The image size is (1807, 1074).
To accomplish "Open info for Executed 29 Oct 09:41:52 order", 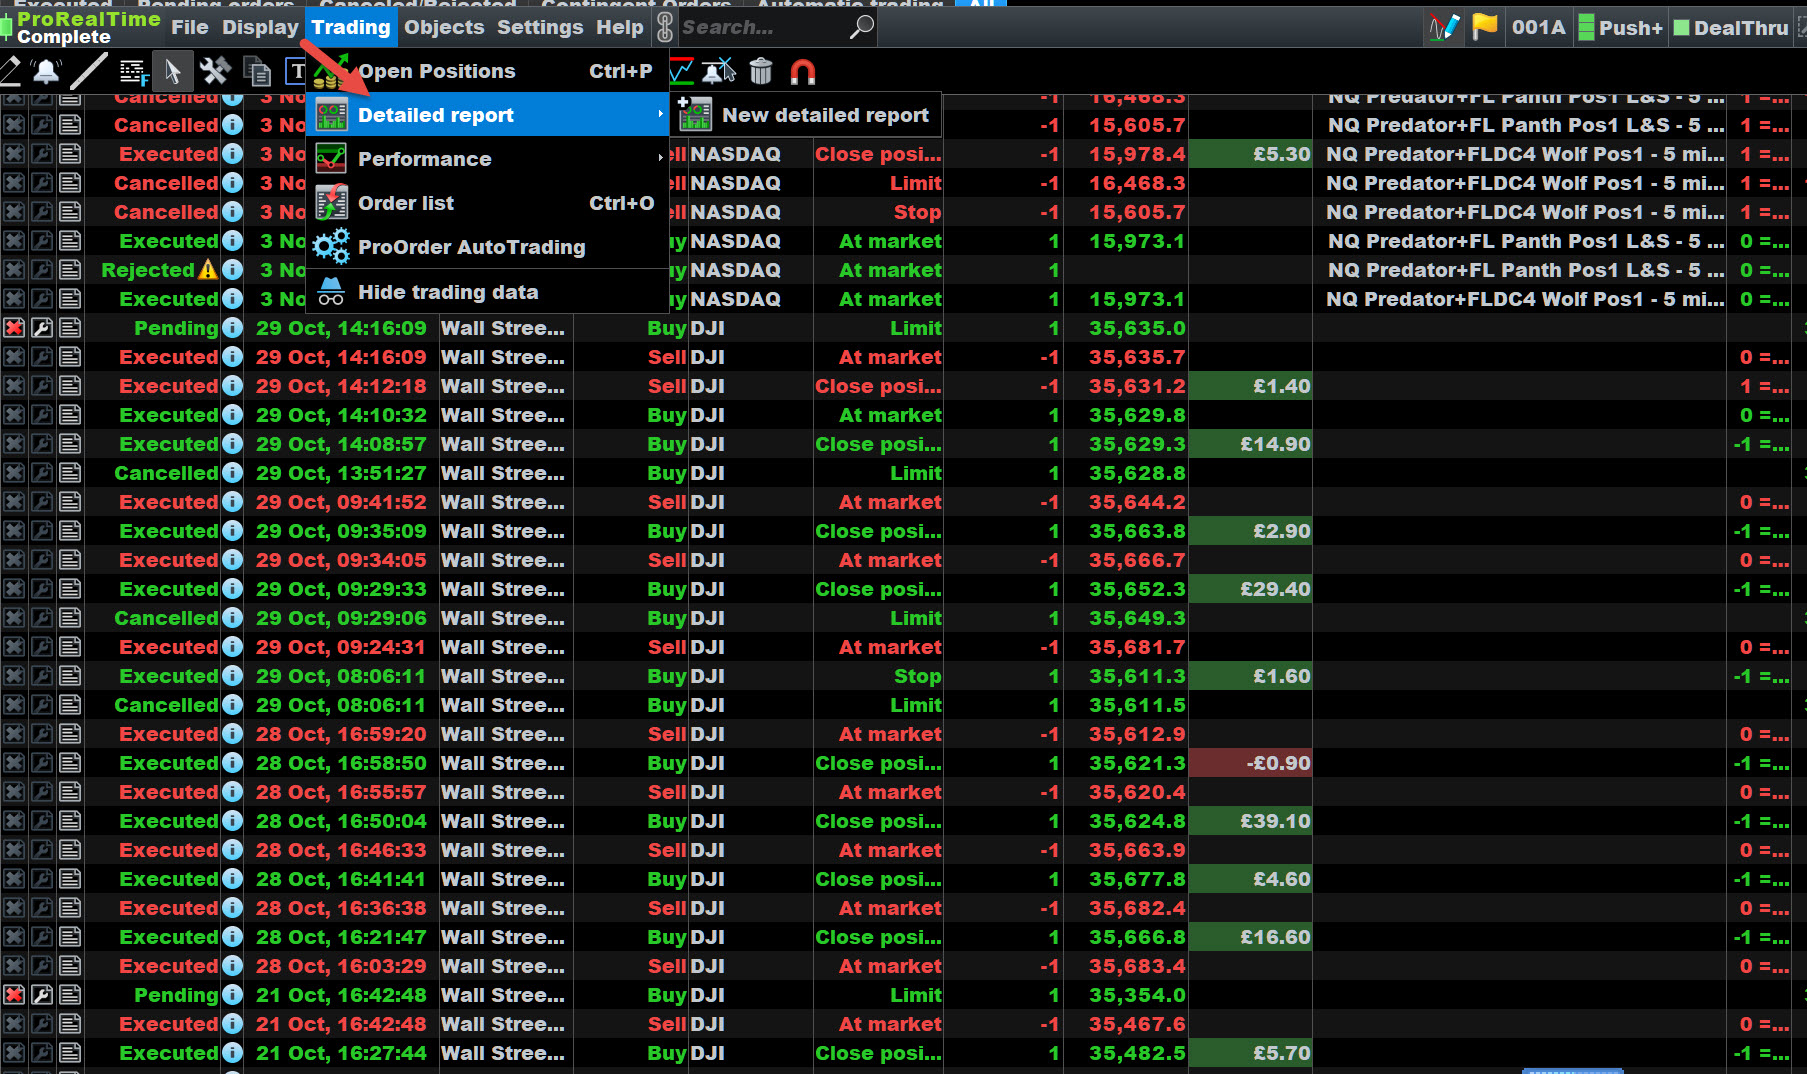I will coord(232,502).
